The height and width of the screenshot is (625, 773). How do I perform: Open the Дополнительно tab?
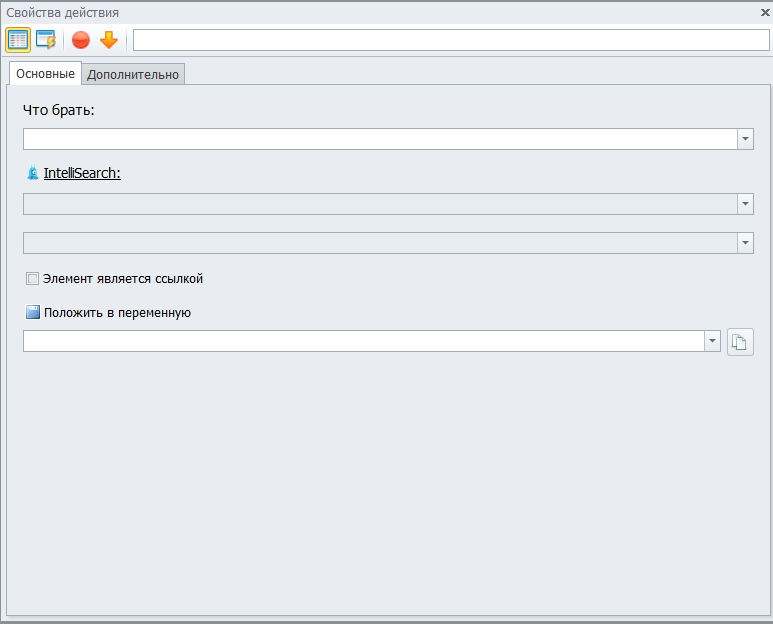point(133,74)
